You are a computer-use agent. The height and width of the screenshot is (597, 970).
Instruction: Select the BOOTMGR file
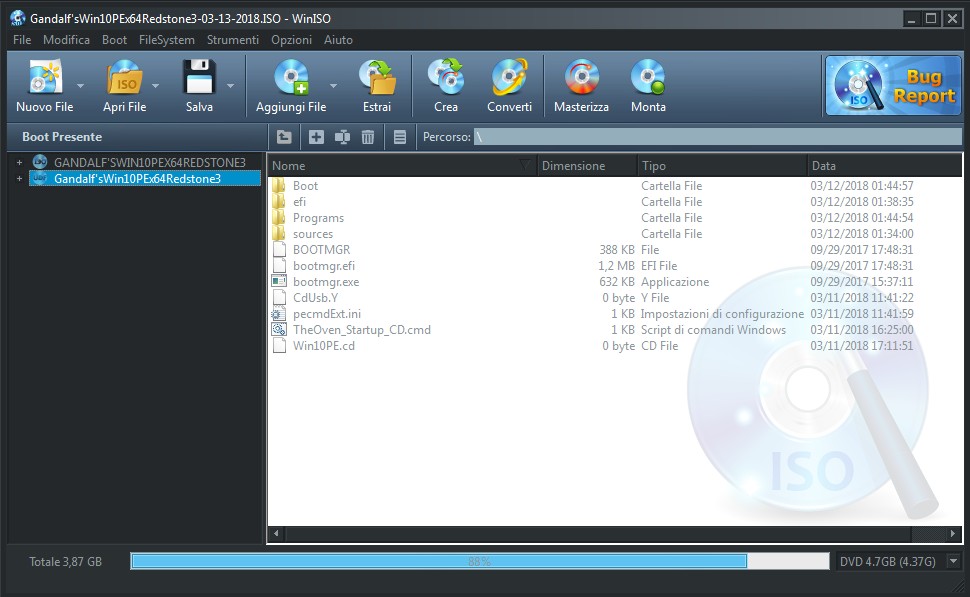click(x=321, y=250)
